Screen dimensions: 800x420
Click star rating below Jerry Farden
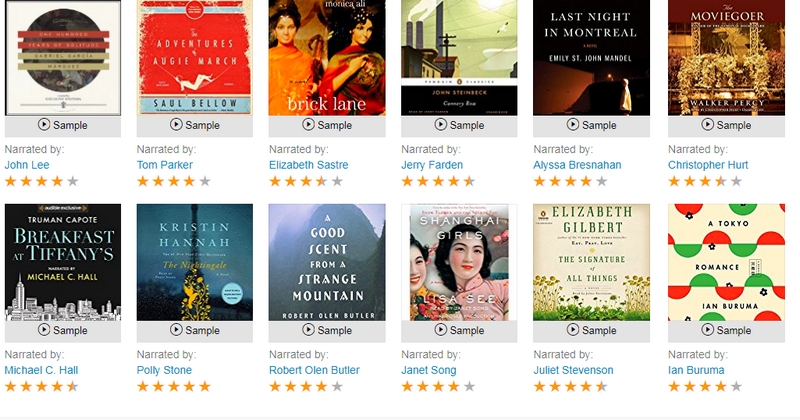[x=438, y=181]
